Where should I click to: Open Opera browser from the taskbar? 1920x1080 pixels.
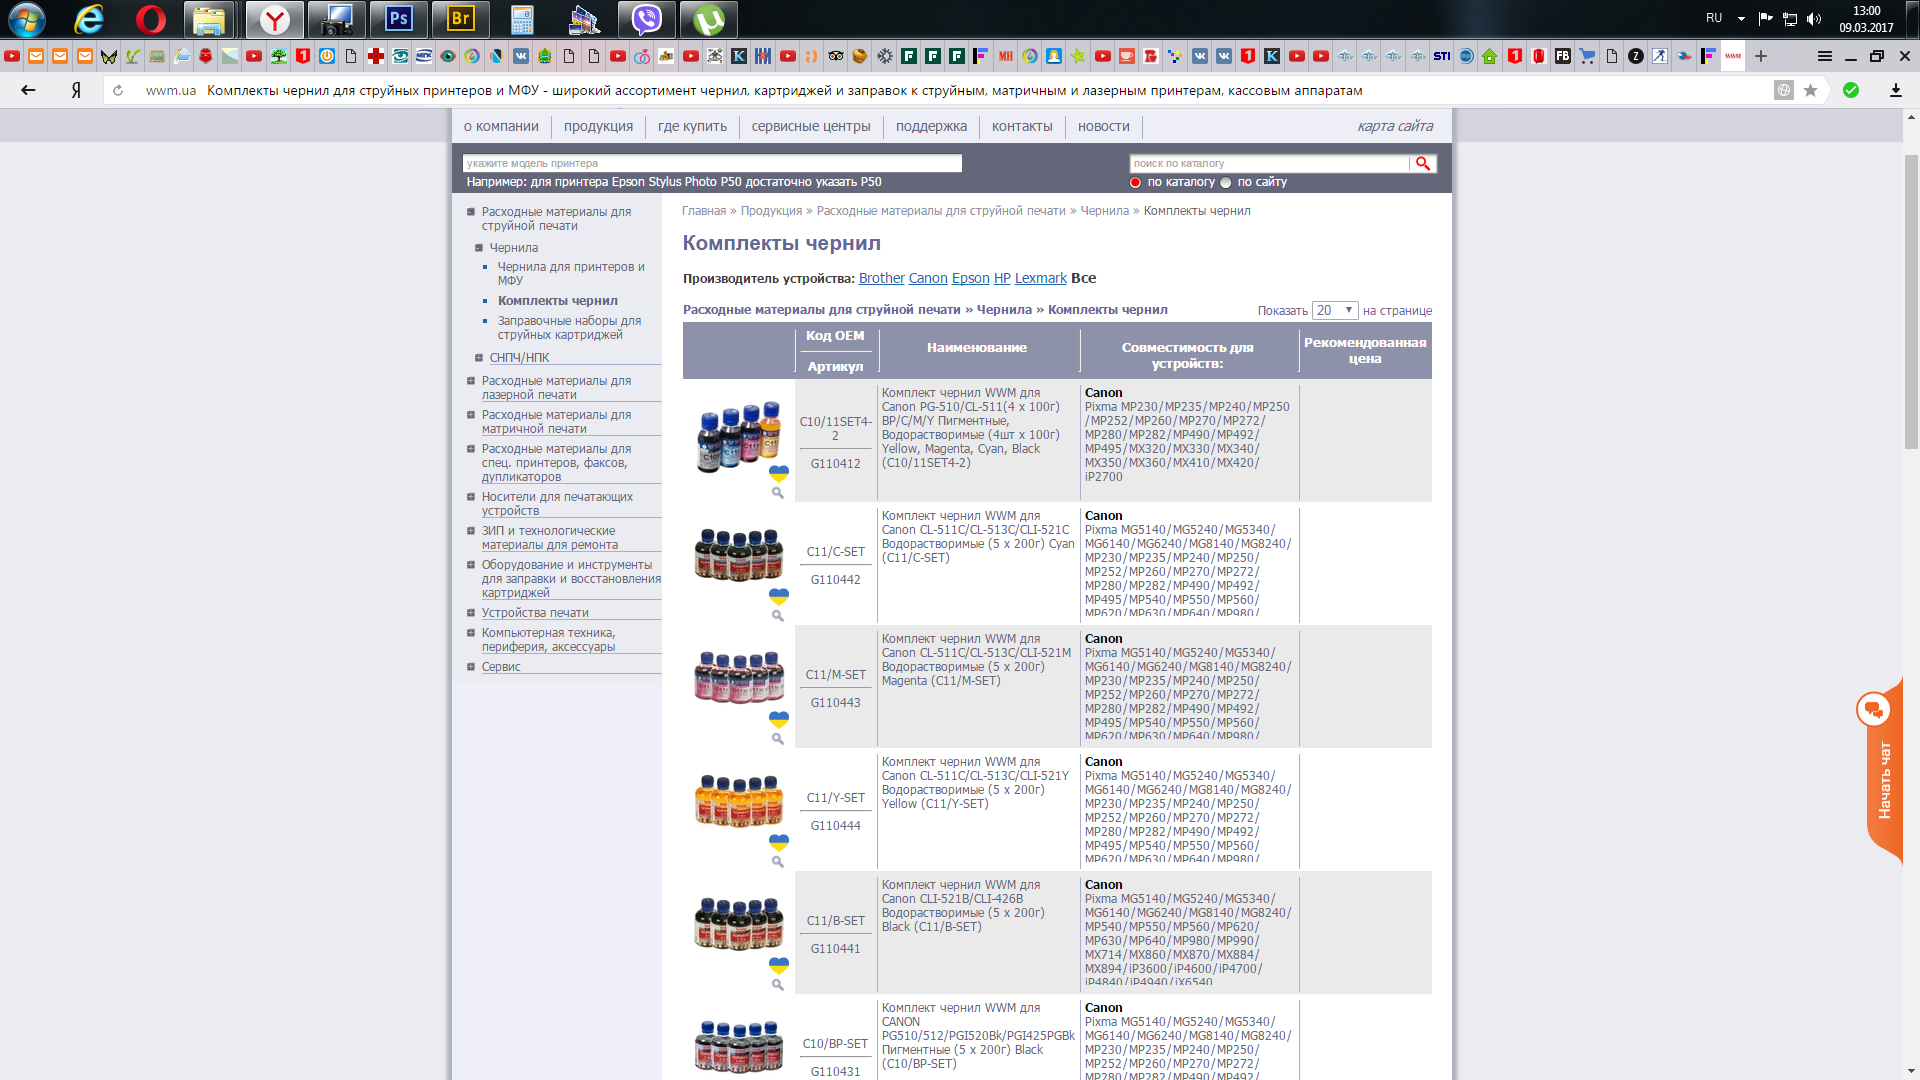click(151, 19)
